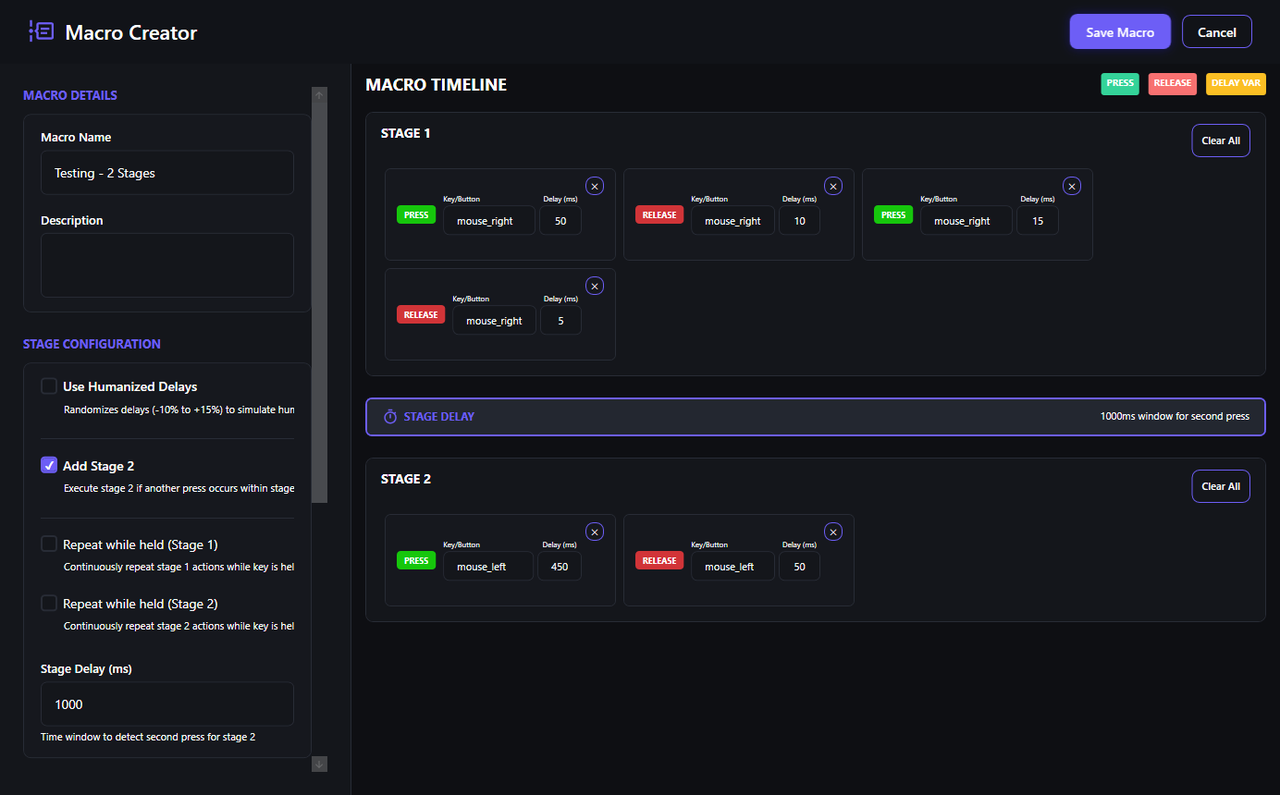This screenshot has width=1280, height=795.
Task: Edit the Stage Delay (ms) field showing 1000
Action: [167, 704]
